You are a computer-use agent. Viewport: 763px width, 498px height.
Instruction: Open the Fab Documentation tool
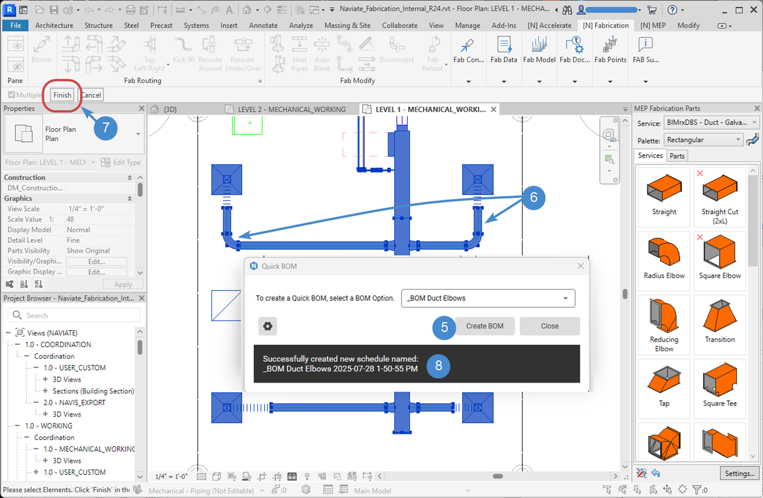click(575, 51)
